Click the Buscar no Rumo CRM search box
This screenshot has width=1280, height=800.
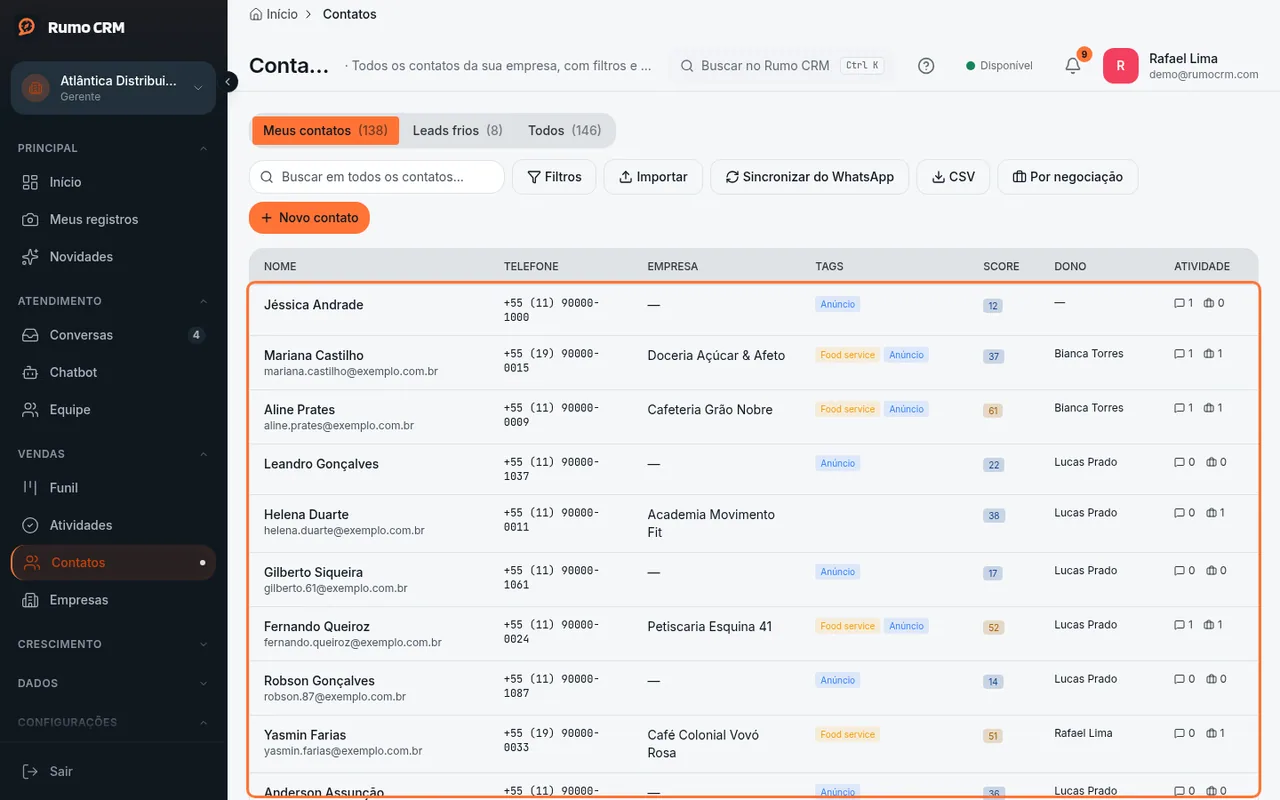[x=781, y=66]
